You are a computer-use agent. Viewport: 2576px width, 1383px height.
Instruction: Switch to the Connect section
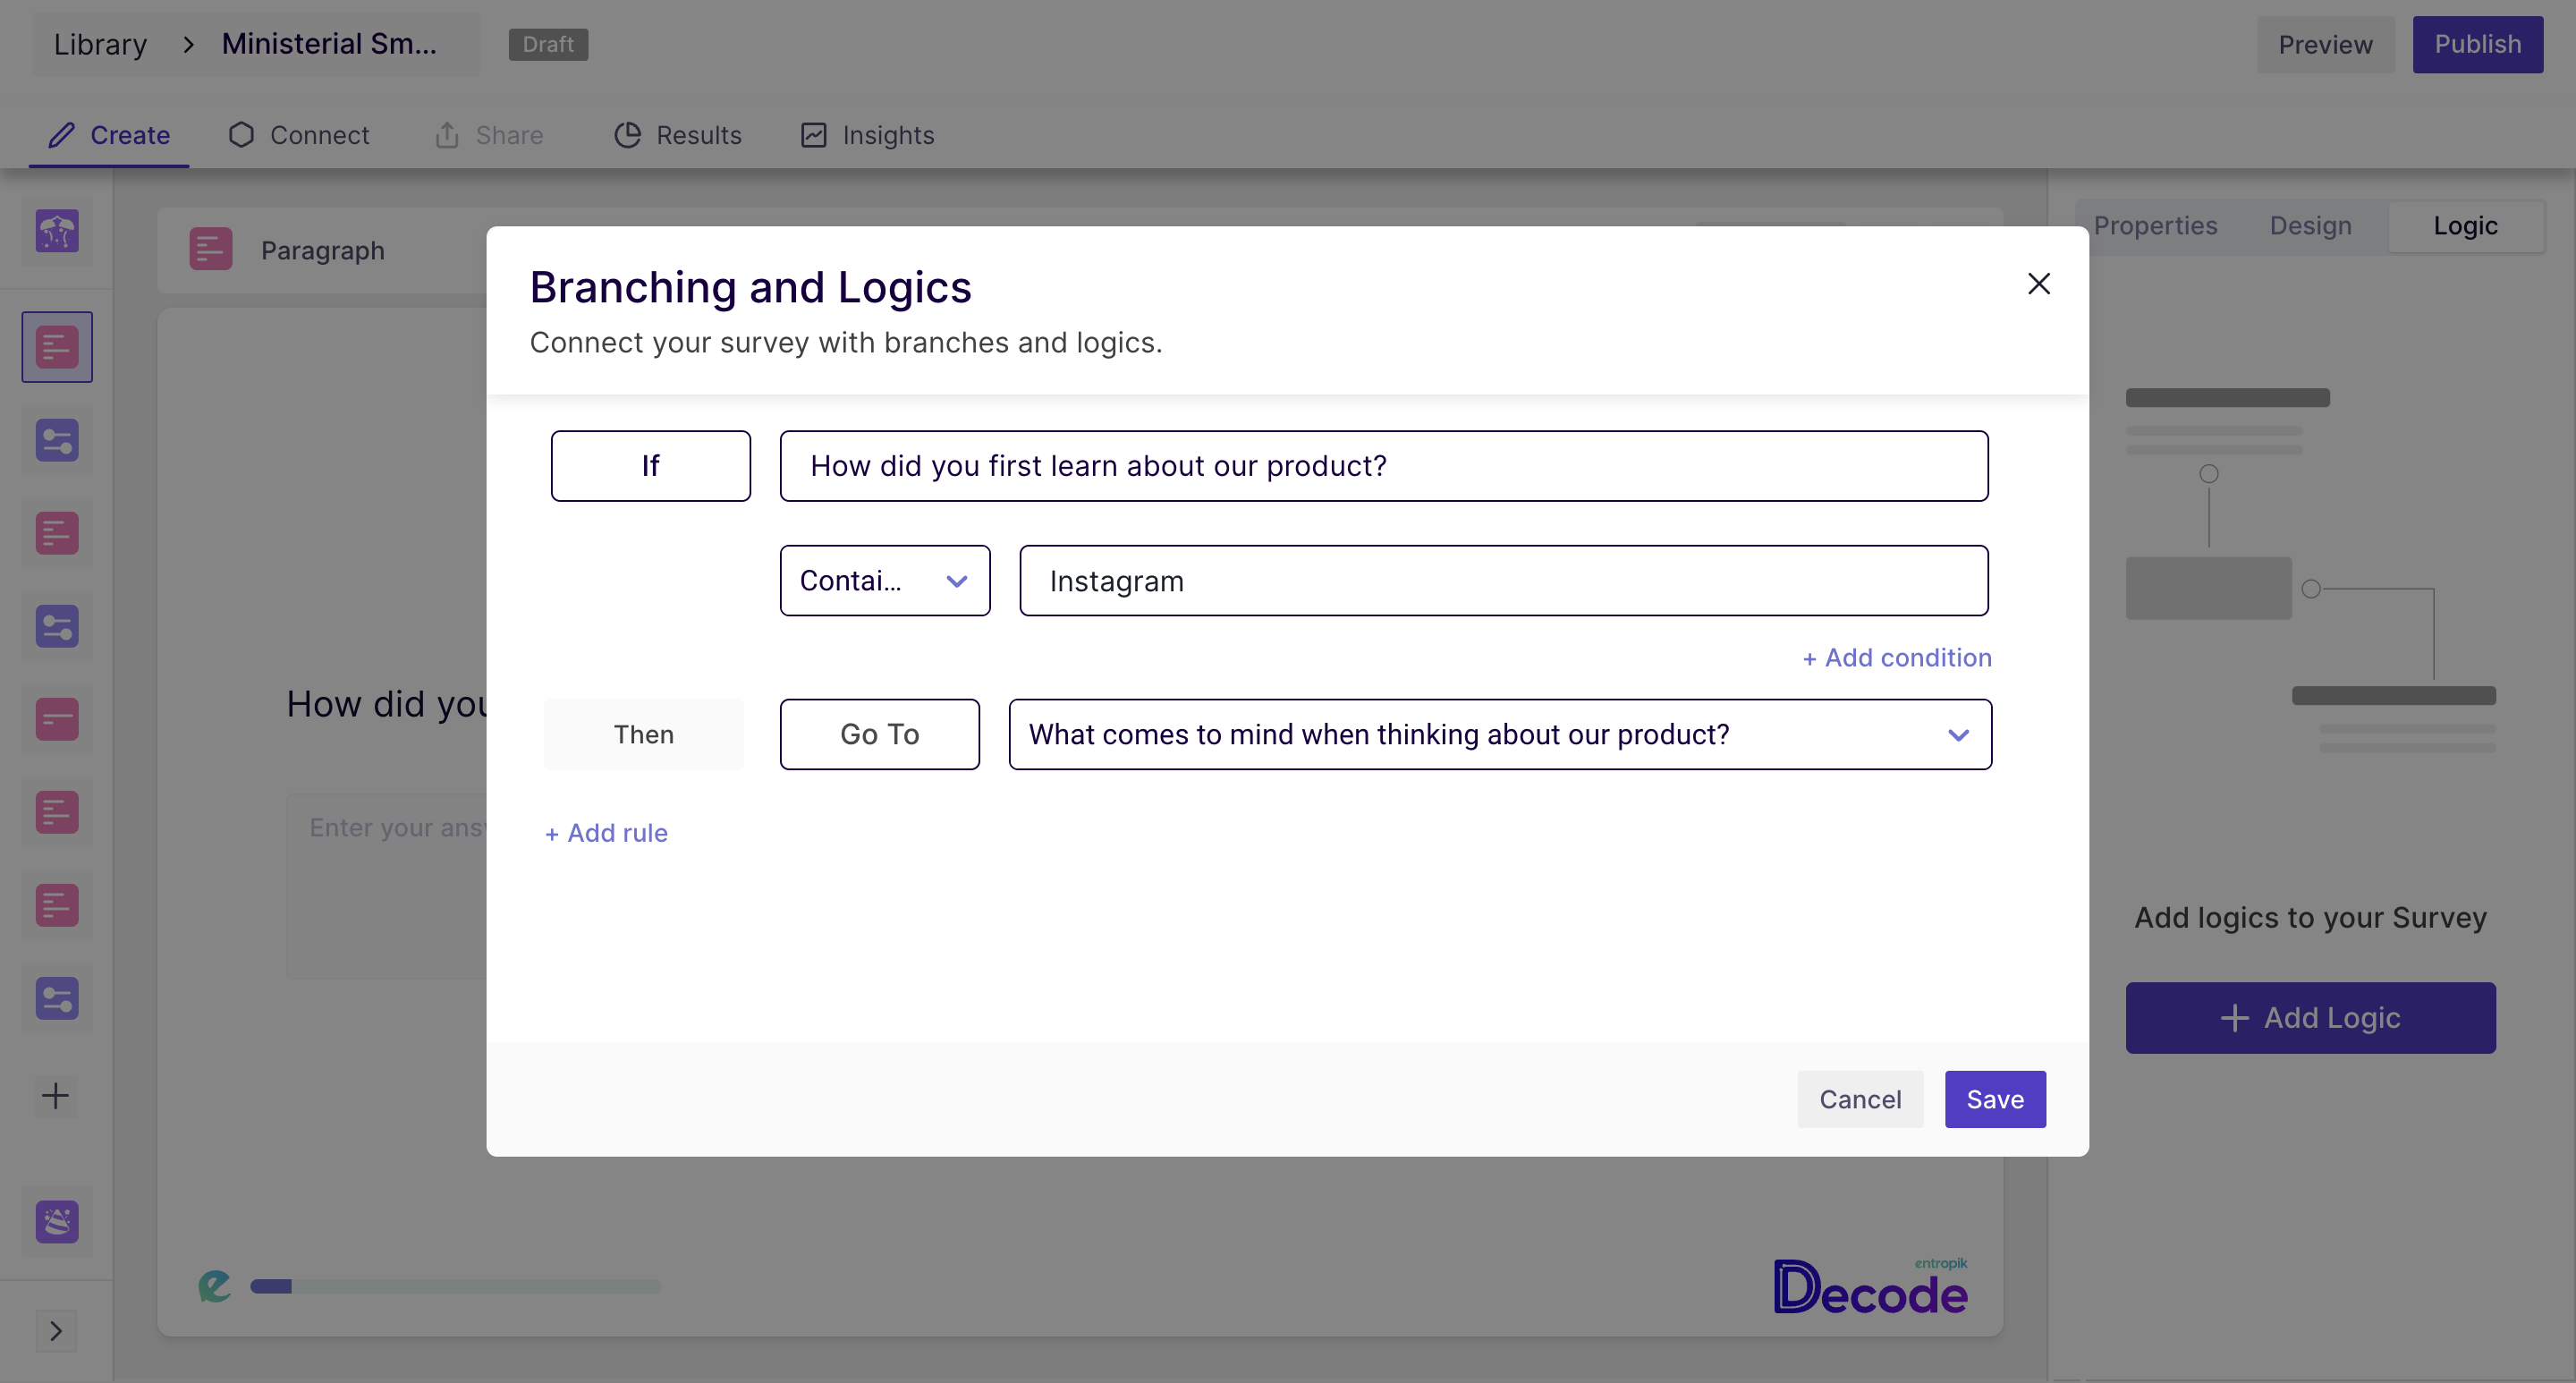click(x=297, y=135)
